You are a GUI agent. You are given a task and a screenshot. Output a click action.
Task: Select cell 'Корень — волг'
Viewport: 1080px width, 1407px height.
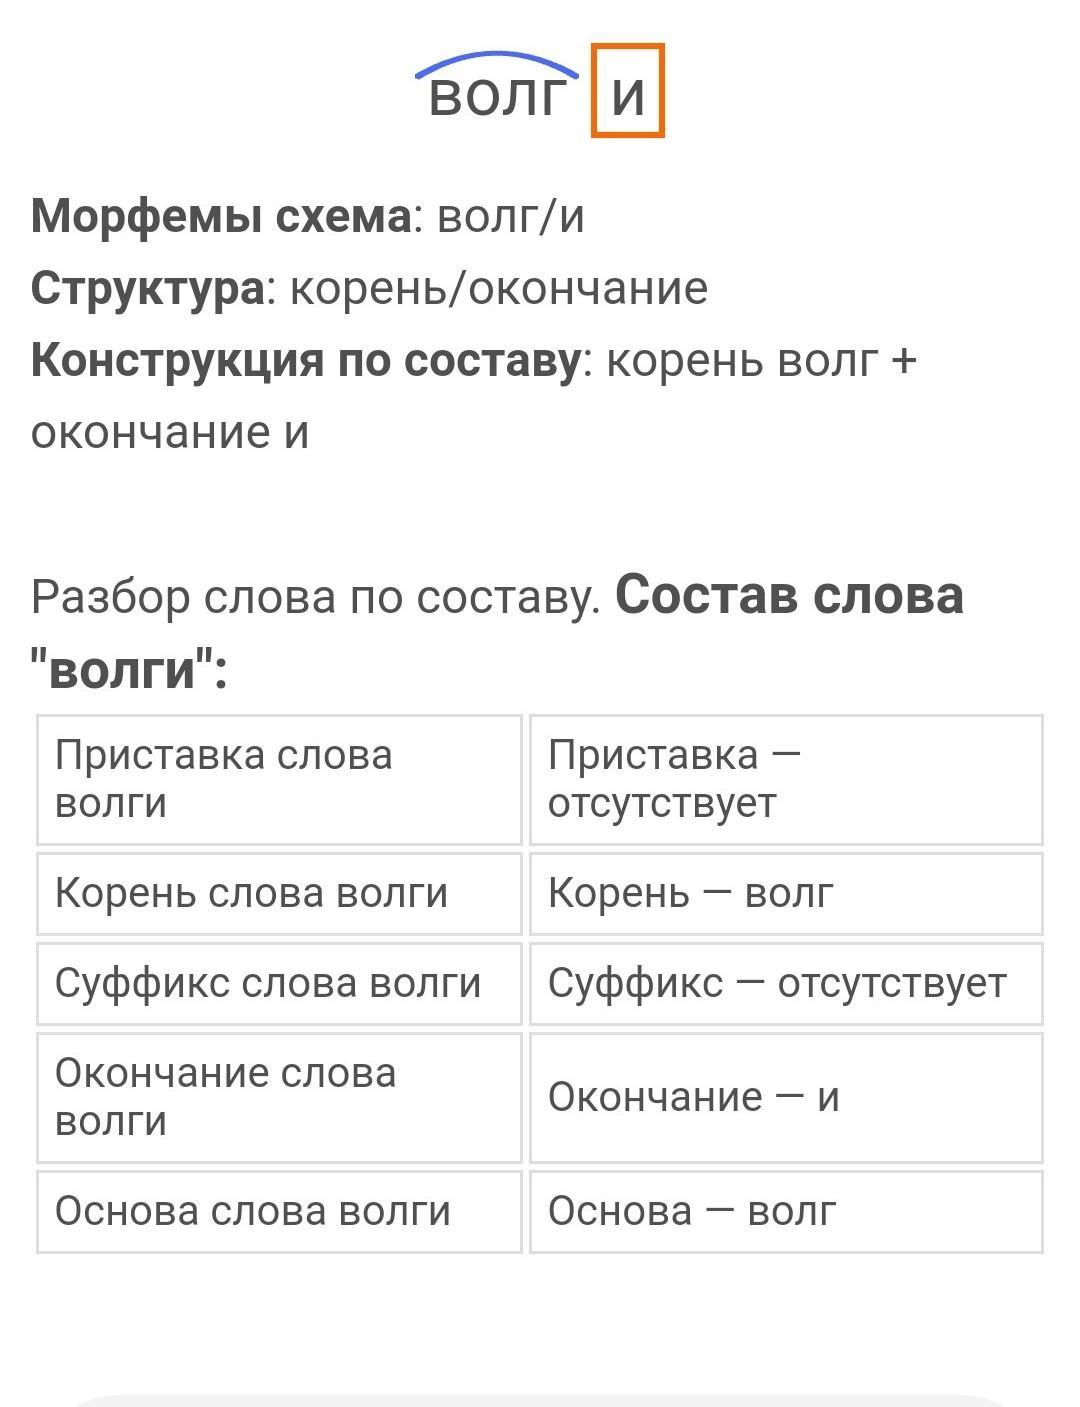coord(786,893)
